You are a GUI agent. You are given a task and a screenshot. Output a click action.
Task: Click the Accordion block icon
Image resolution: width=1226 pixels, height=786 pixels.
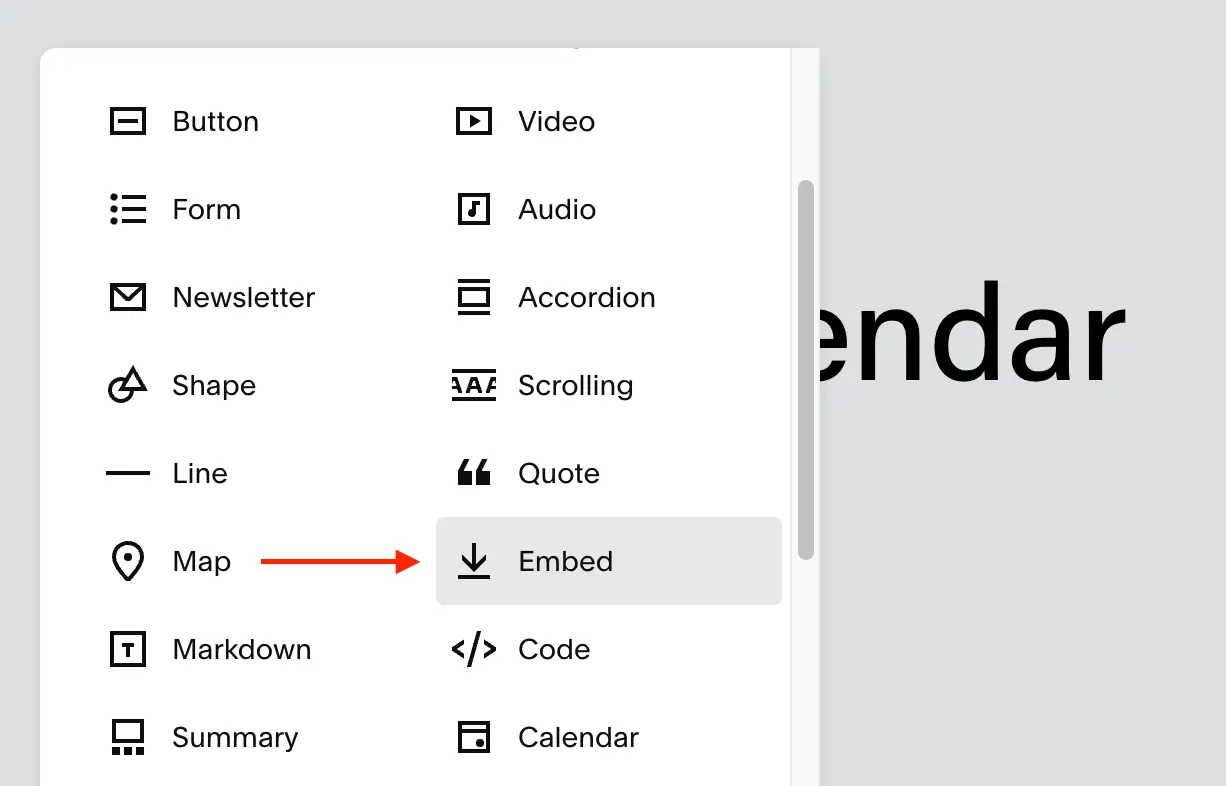[473, 298]
